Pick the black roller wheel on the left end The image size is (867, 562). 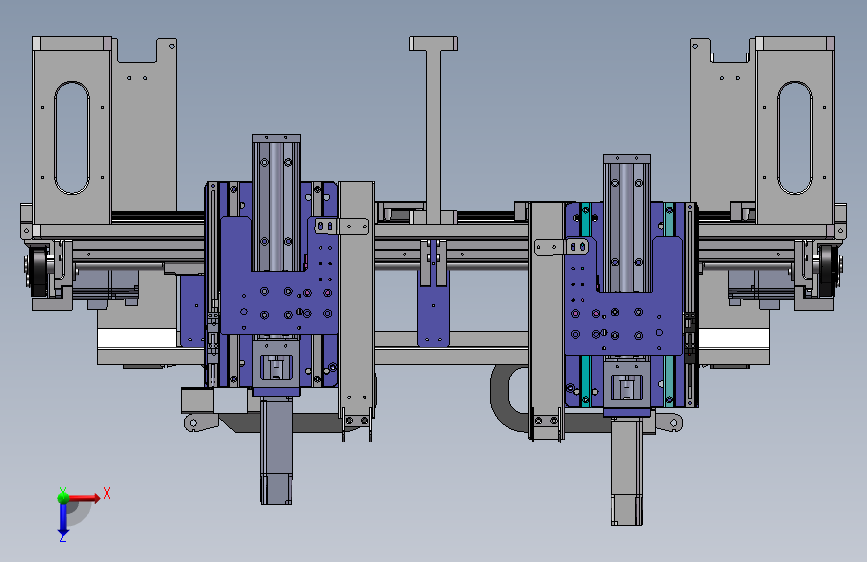coord(39,271)
